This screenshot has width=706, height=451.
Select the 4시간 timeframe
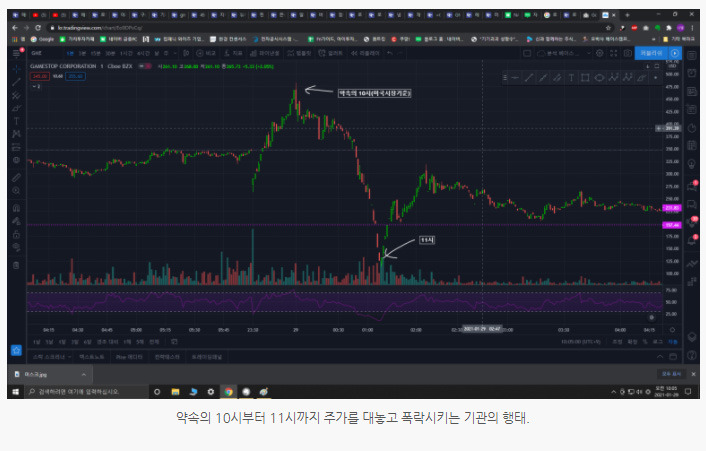(143, 53)
